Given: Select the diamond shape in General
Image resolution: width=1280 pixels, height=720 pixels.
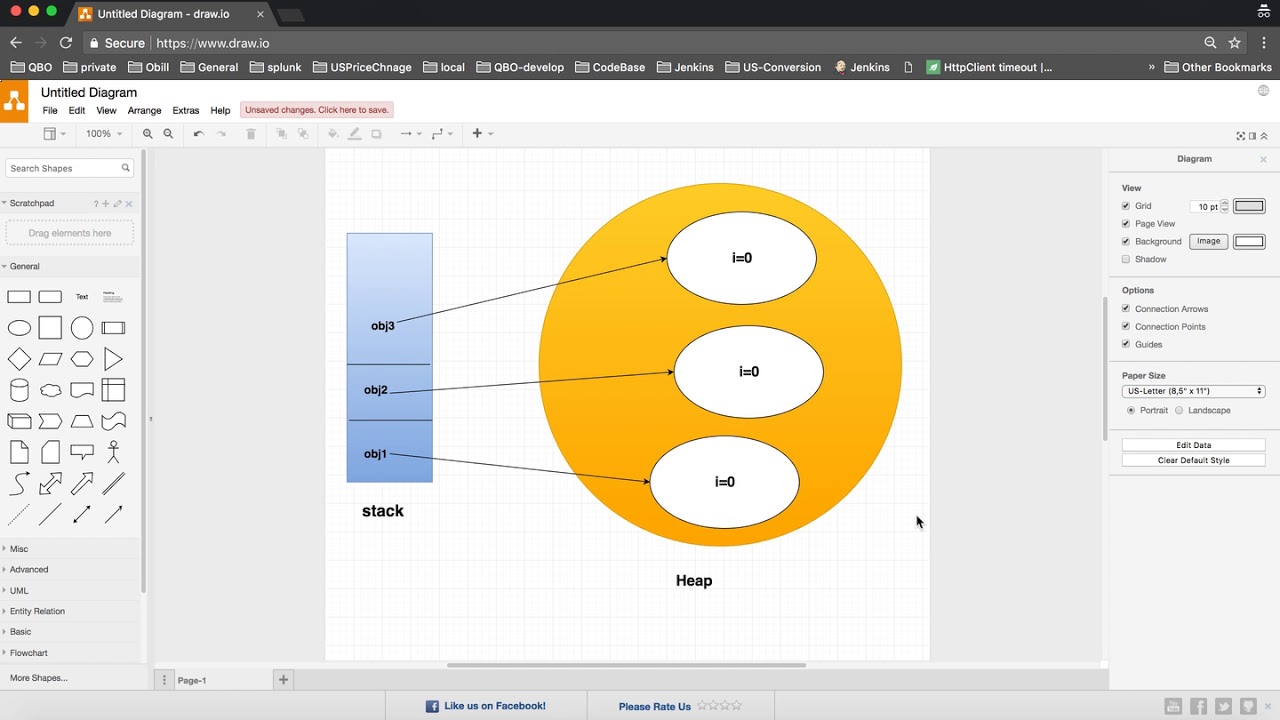Looking at the screenshot, I should point(19,359).
